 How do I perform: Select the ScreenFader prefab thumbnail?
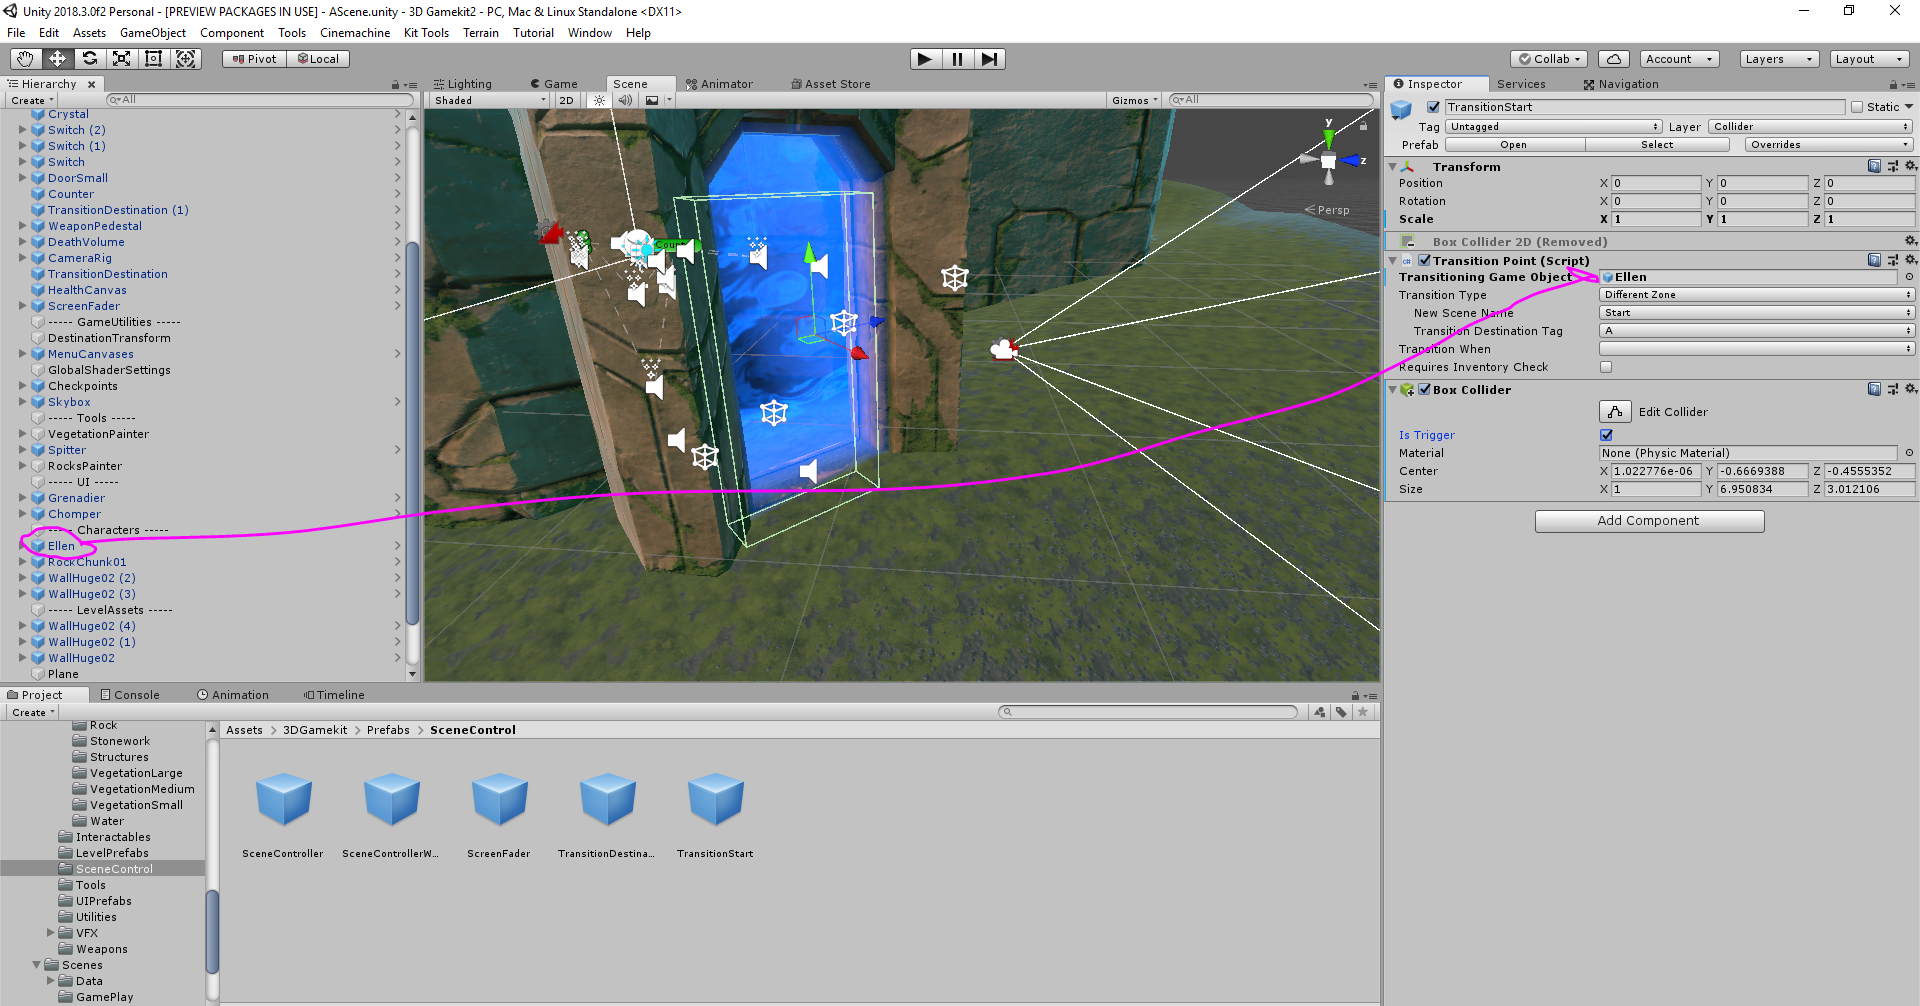tap(499, 800)
